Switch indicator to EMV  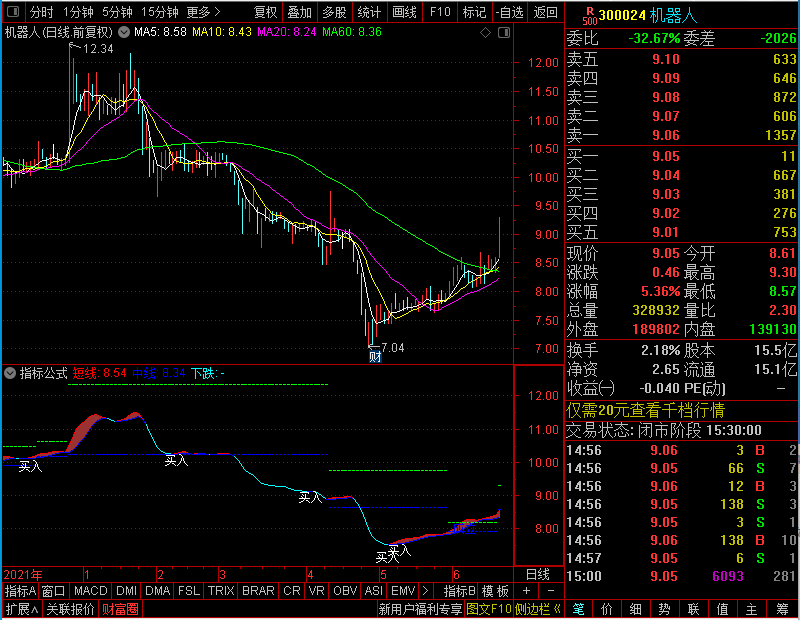click(403, 591)
